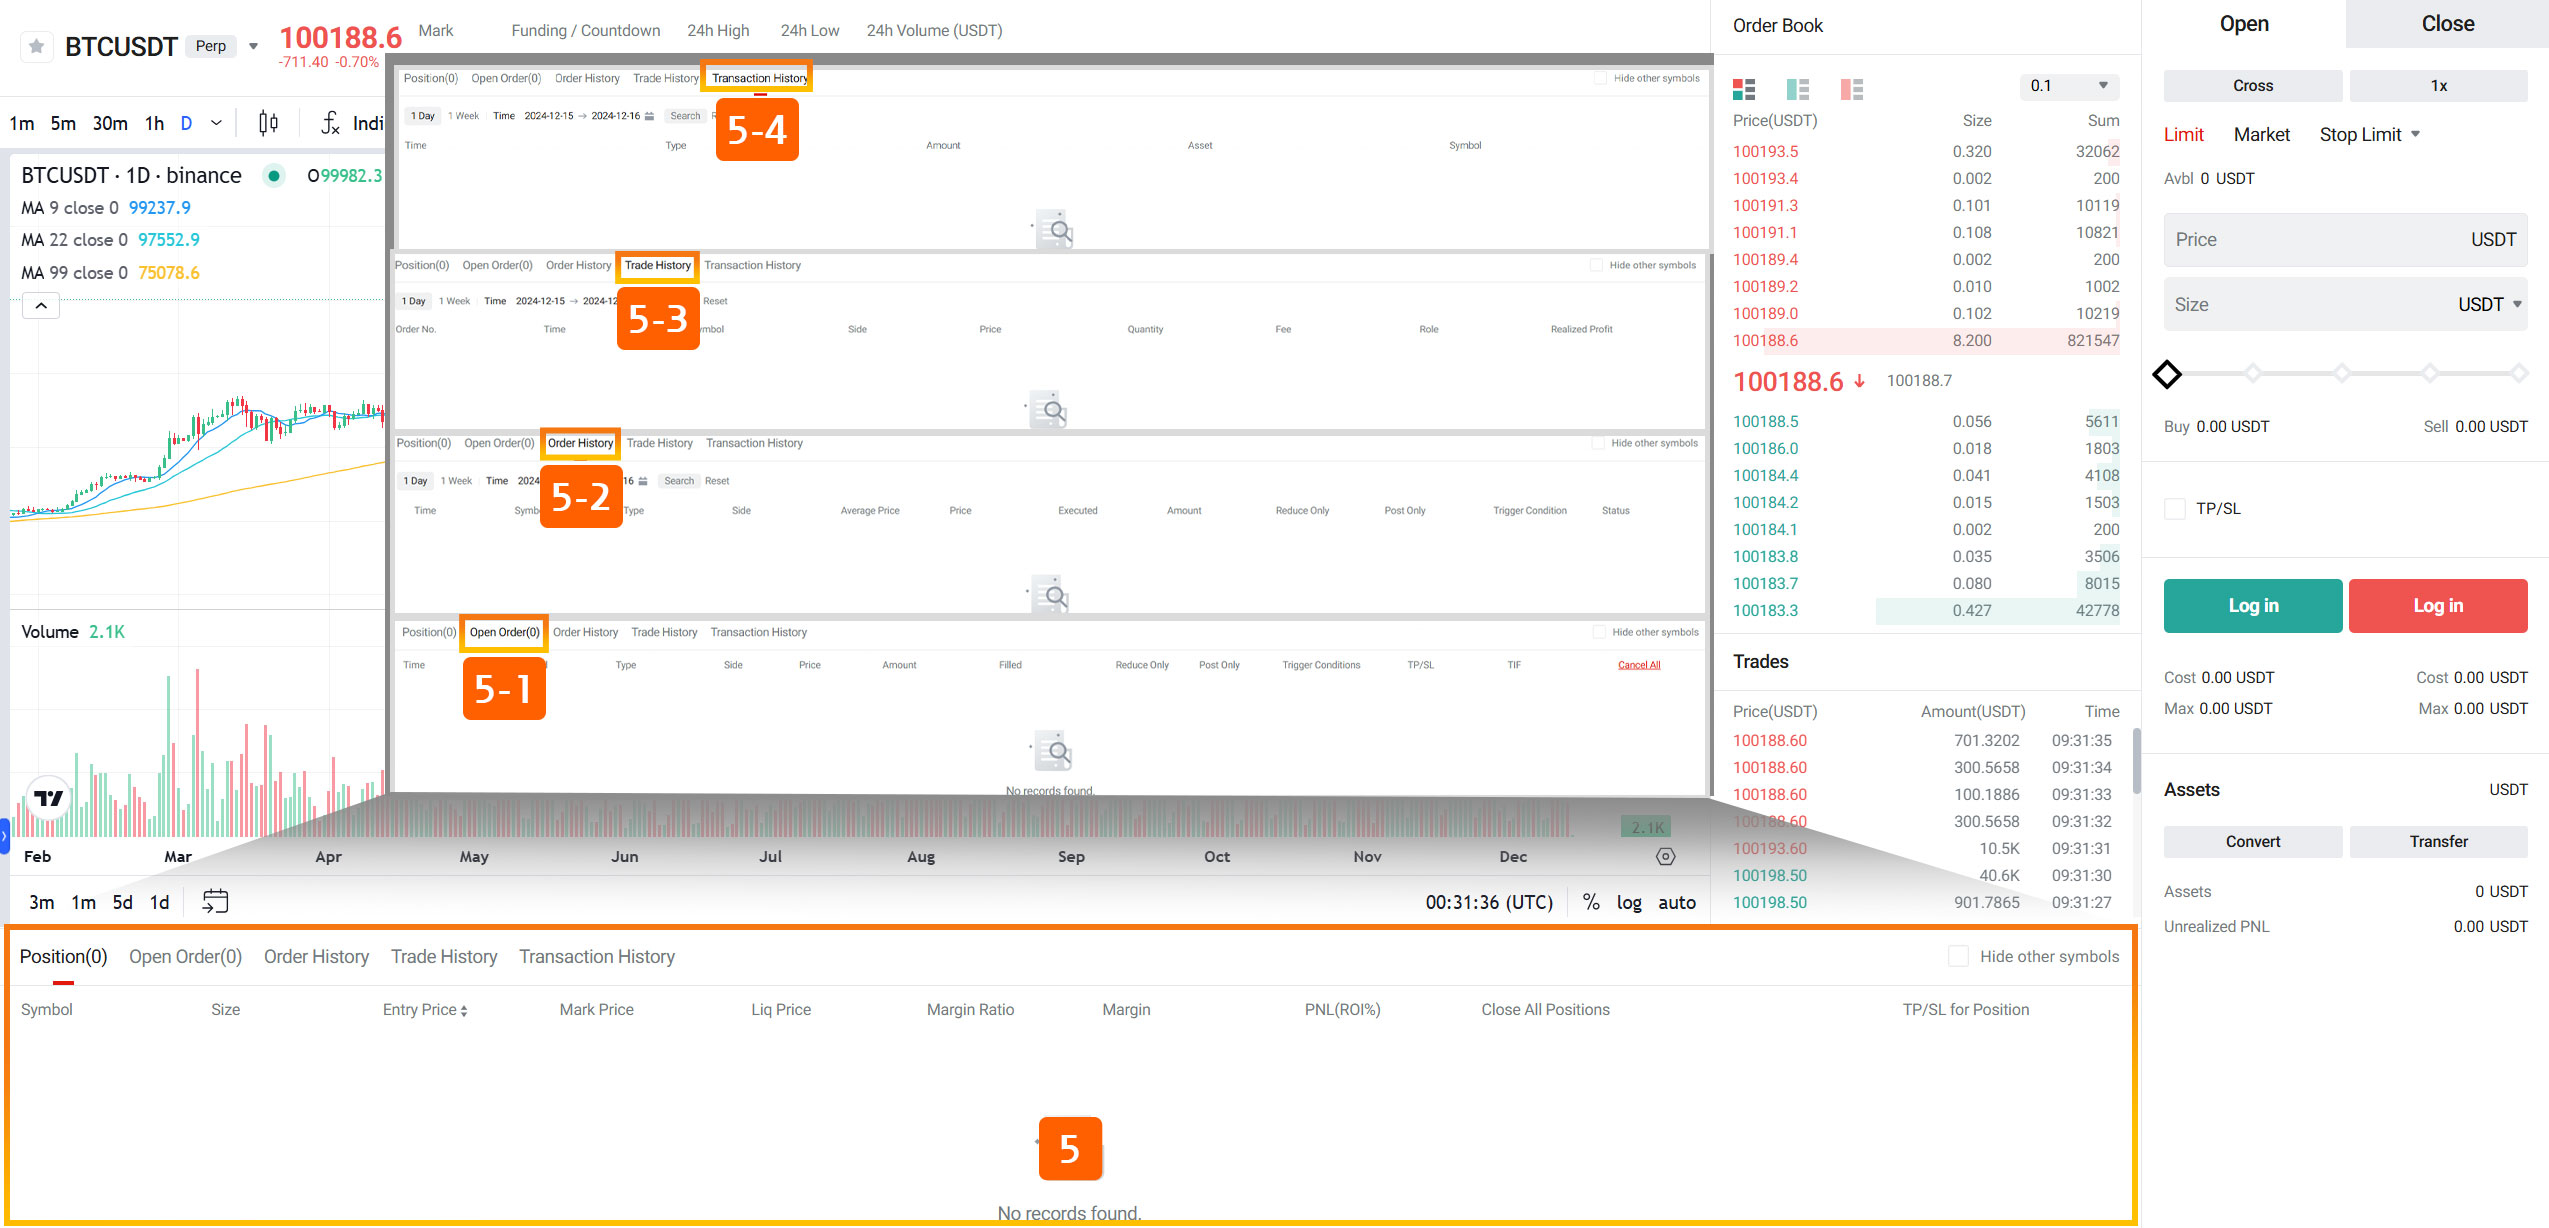Select the Market order type
The width and height of the screenshot is (2549, 1228).
[x=2261, y=134]
